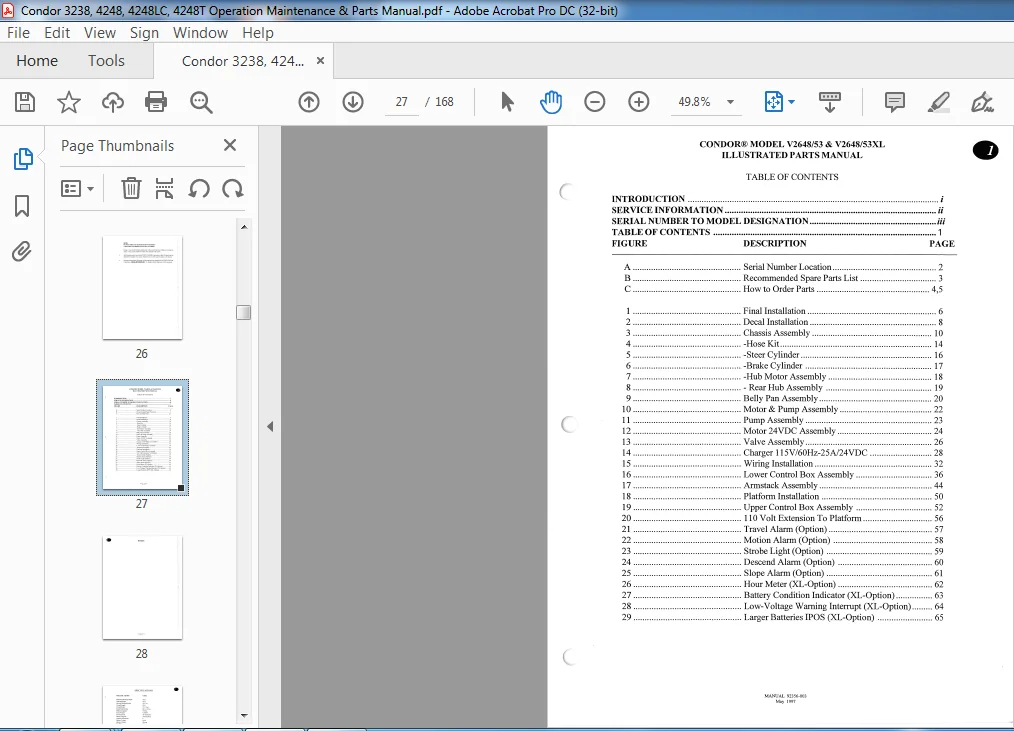Switch to the Home tab
This screenshot has height=731, width=1014.
[37, 61]
